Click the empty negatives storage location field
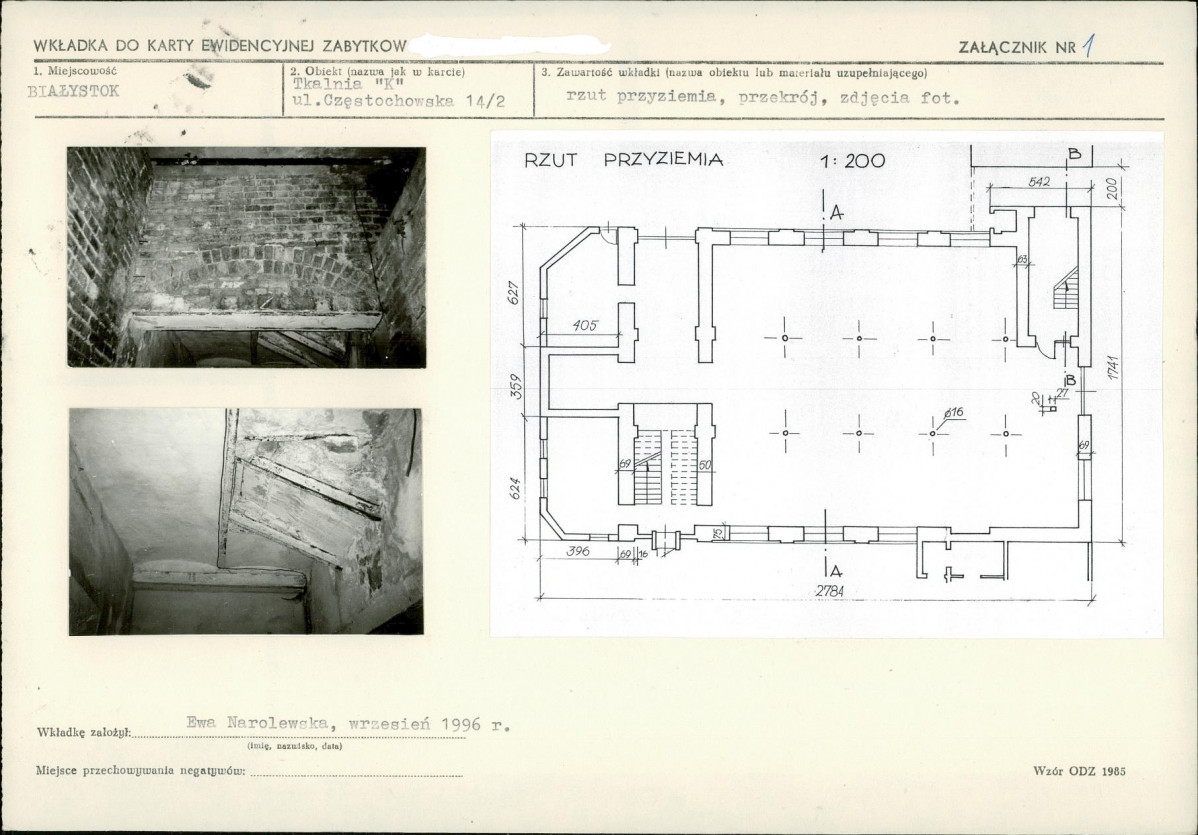The width and height of the screenshot is (1198, 835). (x=356, y=770)
